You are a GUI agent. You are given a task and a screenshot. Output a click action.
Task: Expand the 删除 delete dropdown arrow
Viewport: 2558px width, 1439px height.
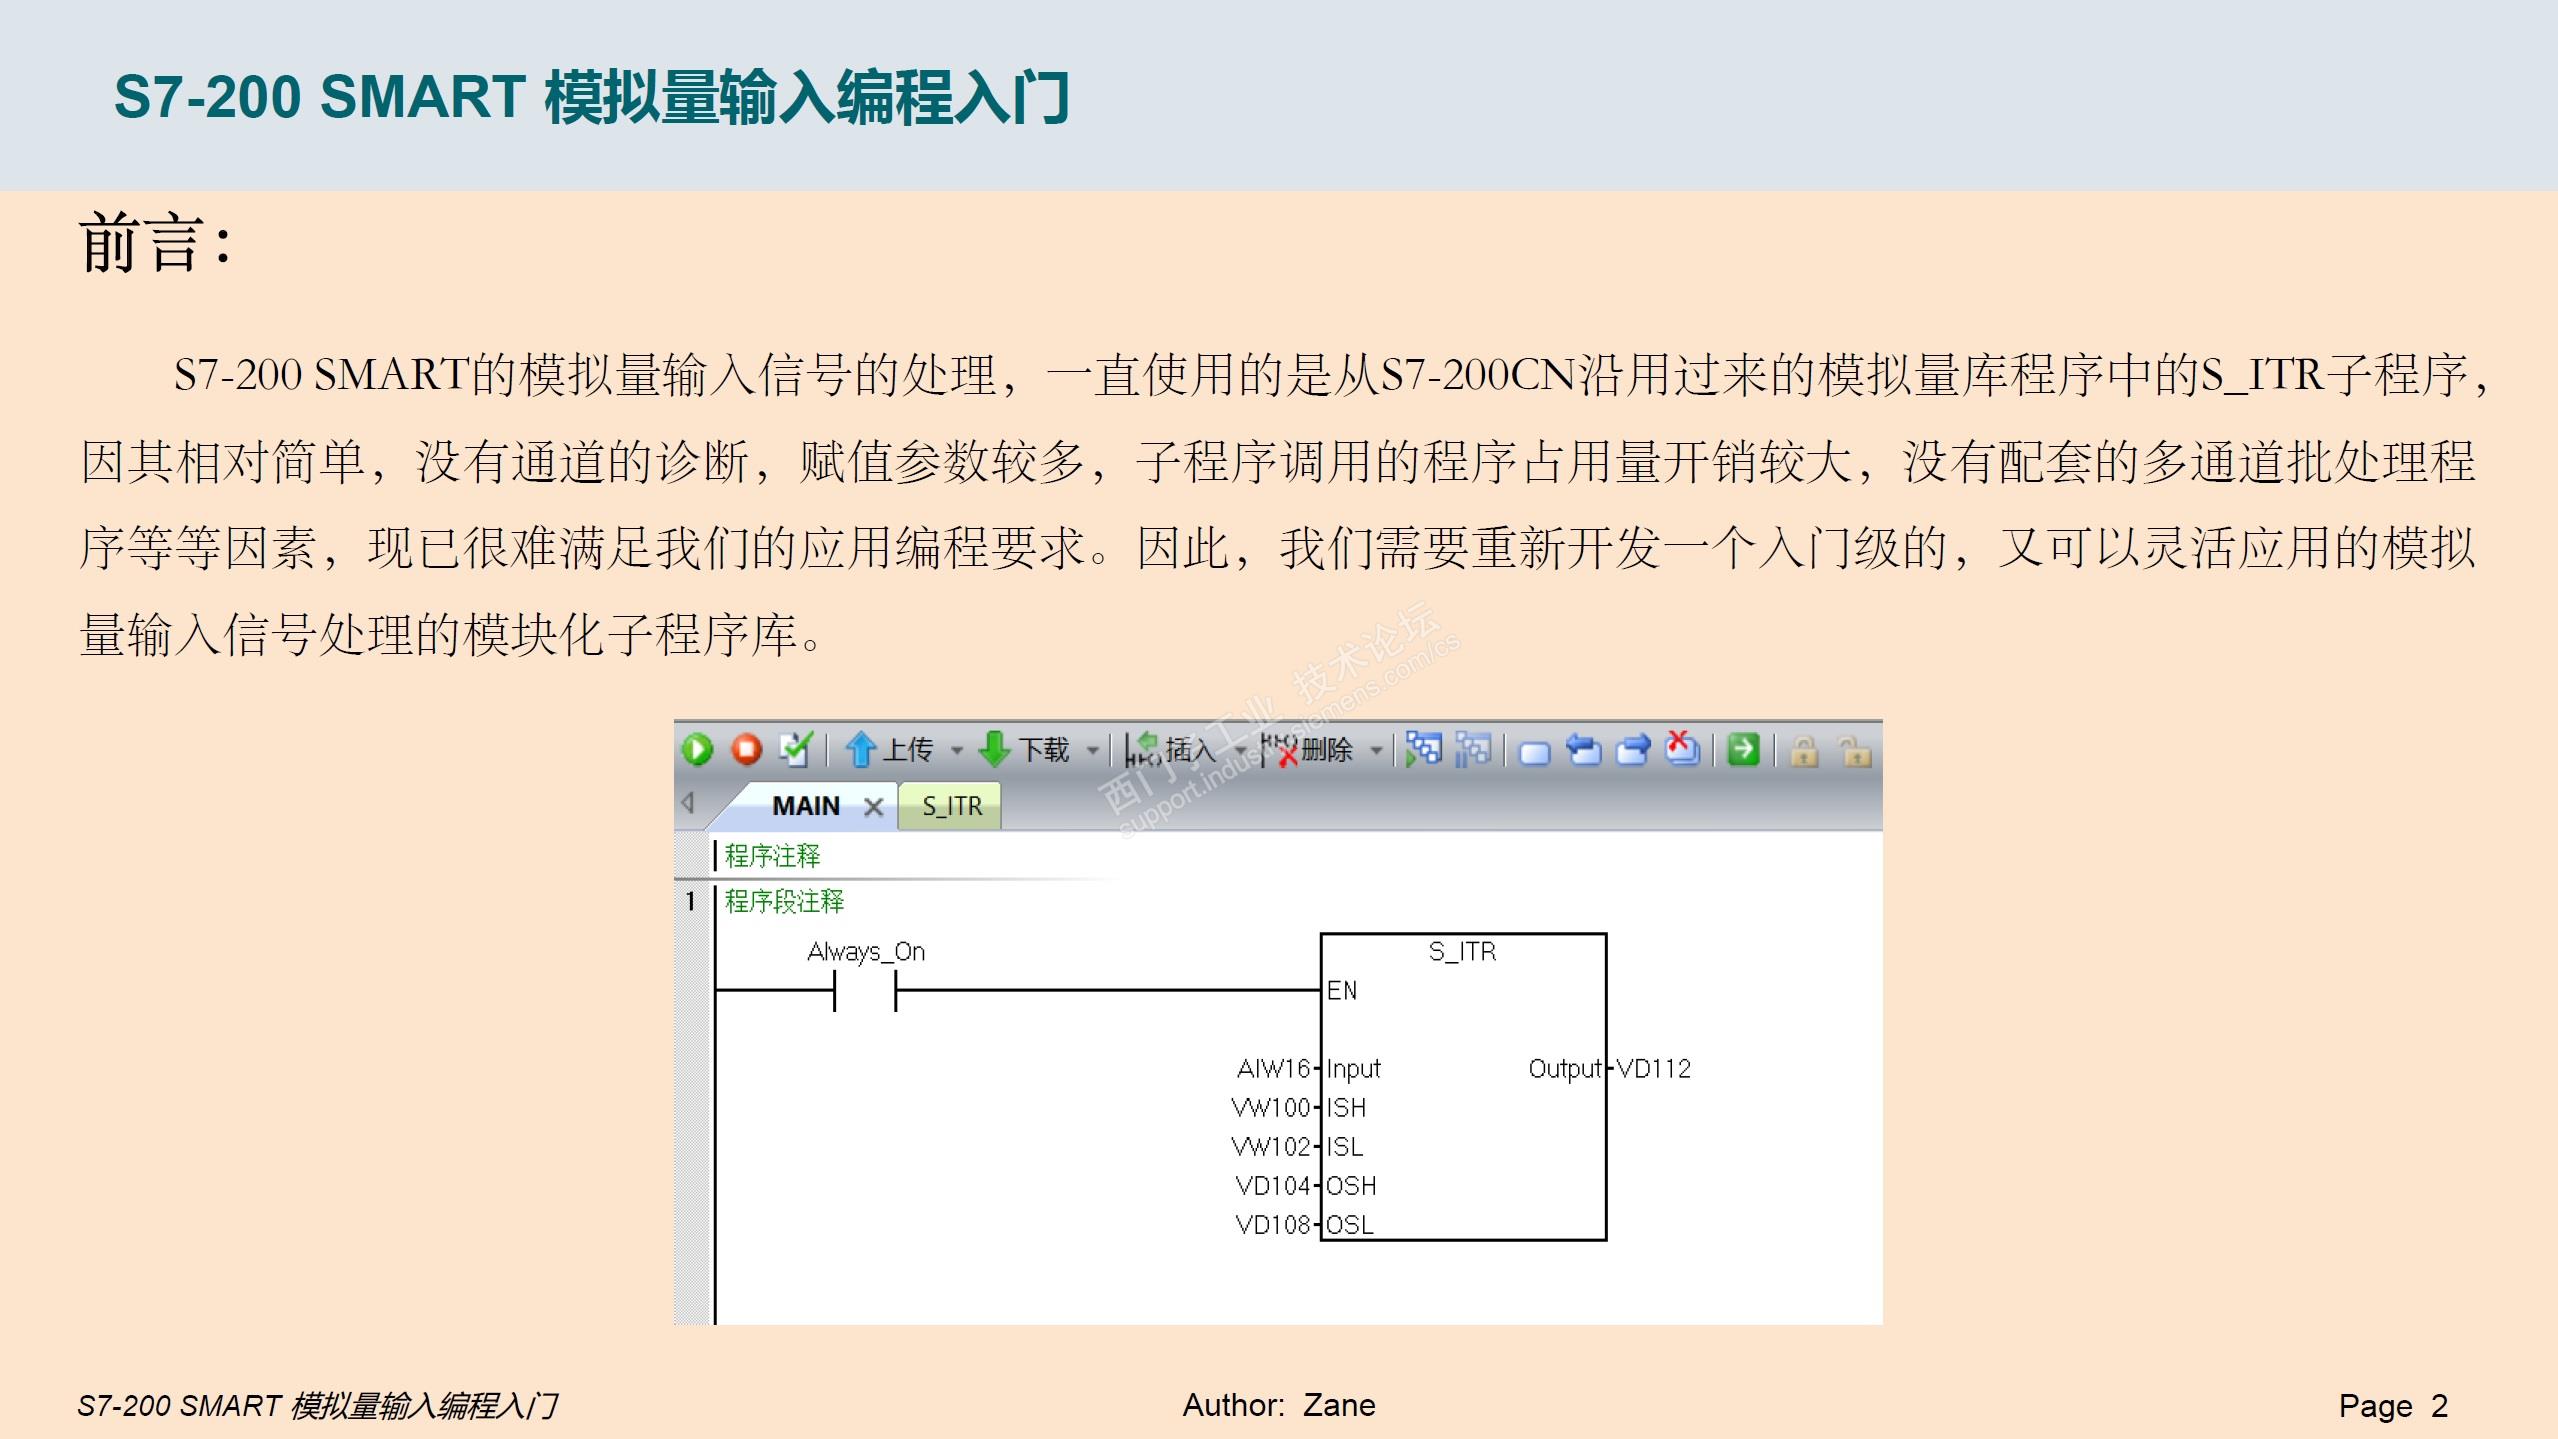(1377, 750)
